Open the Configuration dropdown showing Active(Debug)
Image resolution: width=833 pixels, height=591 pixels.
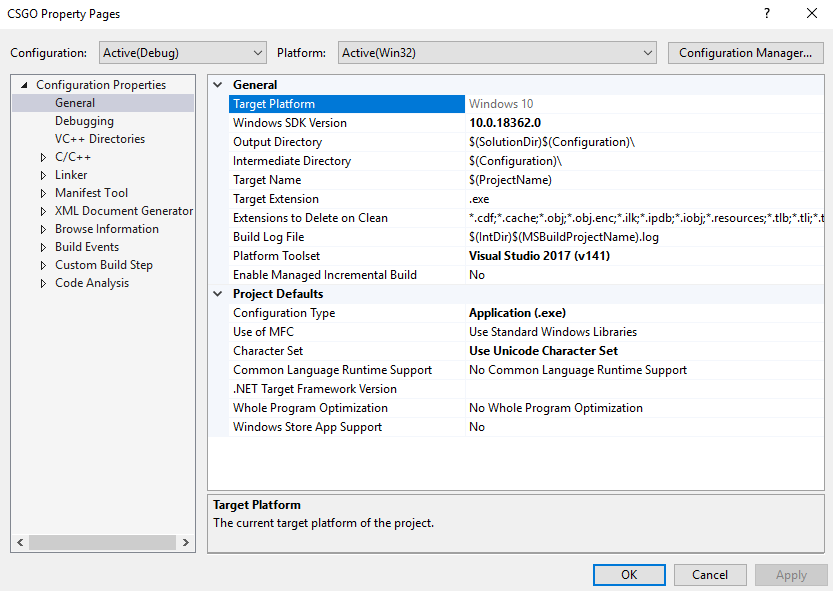[x=182, y=53]
